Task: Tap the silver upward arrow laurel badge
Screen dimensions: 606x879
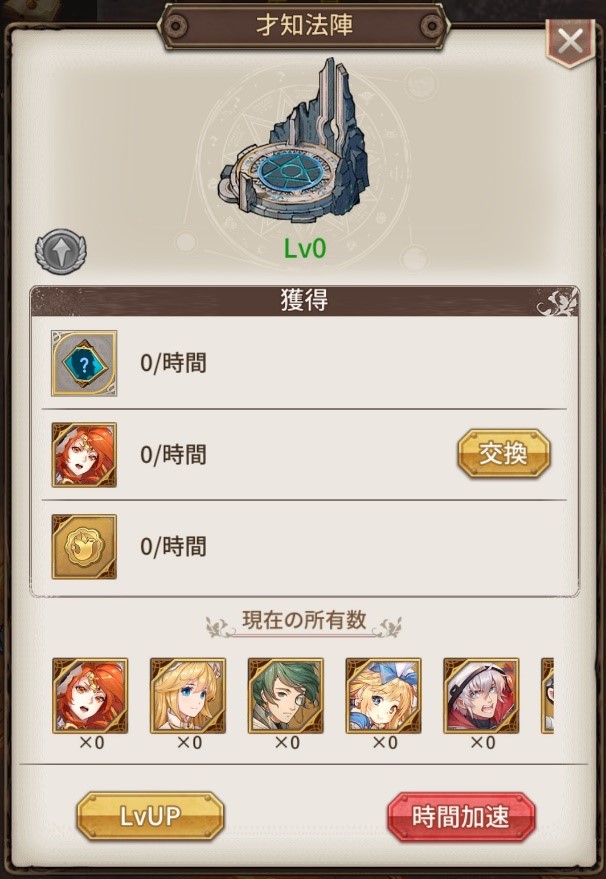Action: click(x=61, y=251)
